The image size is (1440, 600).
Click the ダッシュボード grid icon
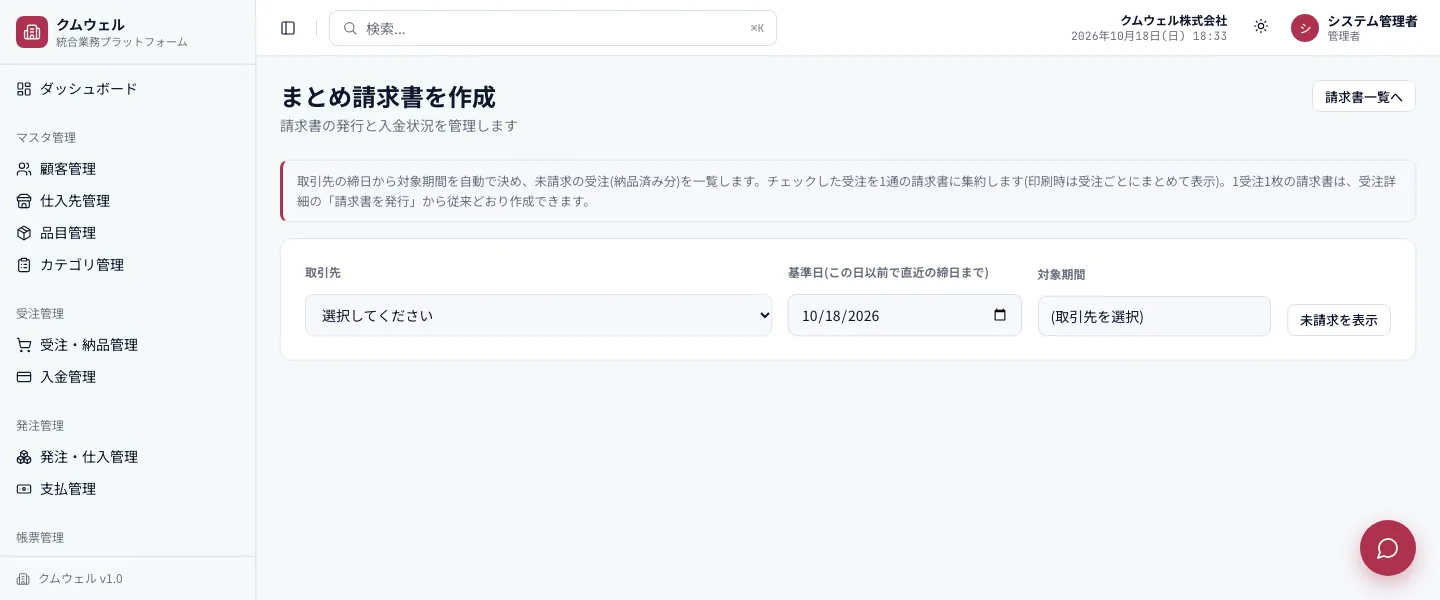click(24, 89)
